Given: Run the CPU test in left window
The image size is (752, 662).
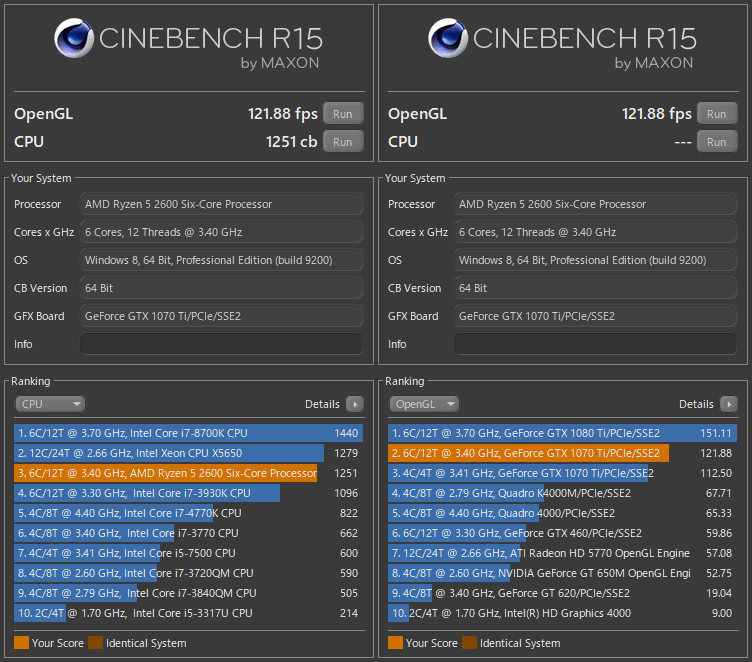Looking at the screenshot, I should click(x=343, y=142).
